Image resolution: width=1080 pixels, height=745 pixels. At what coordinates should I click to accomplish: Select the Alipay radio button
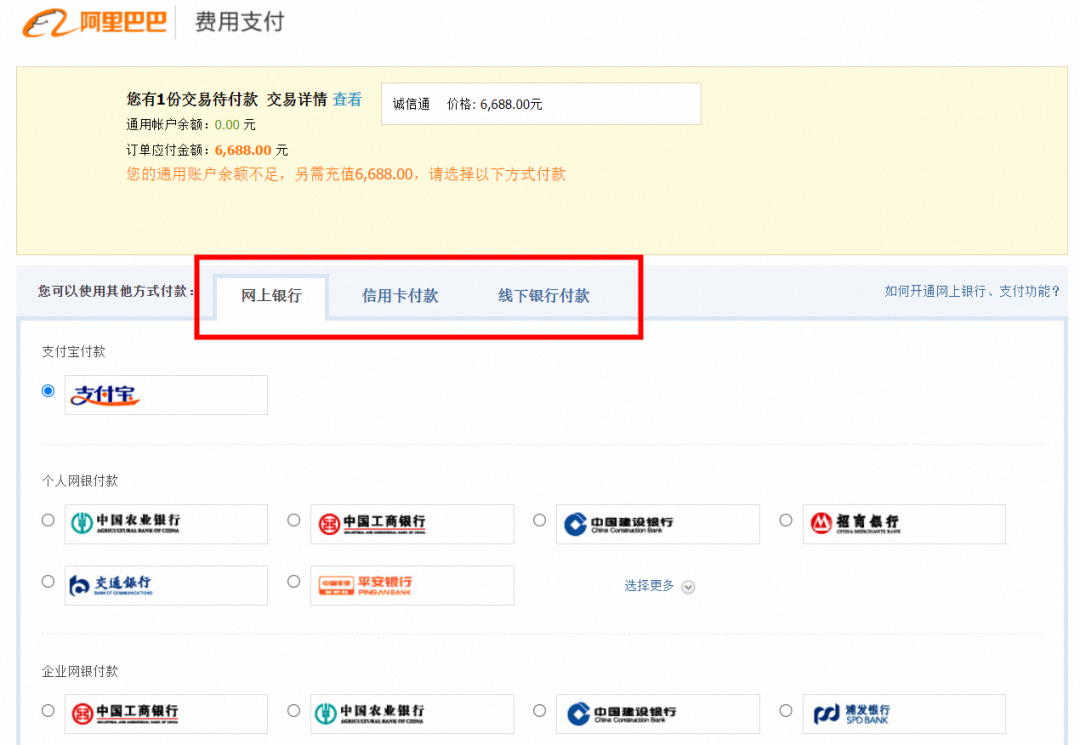(x=48, y=391)
